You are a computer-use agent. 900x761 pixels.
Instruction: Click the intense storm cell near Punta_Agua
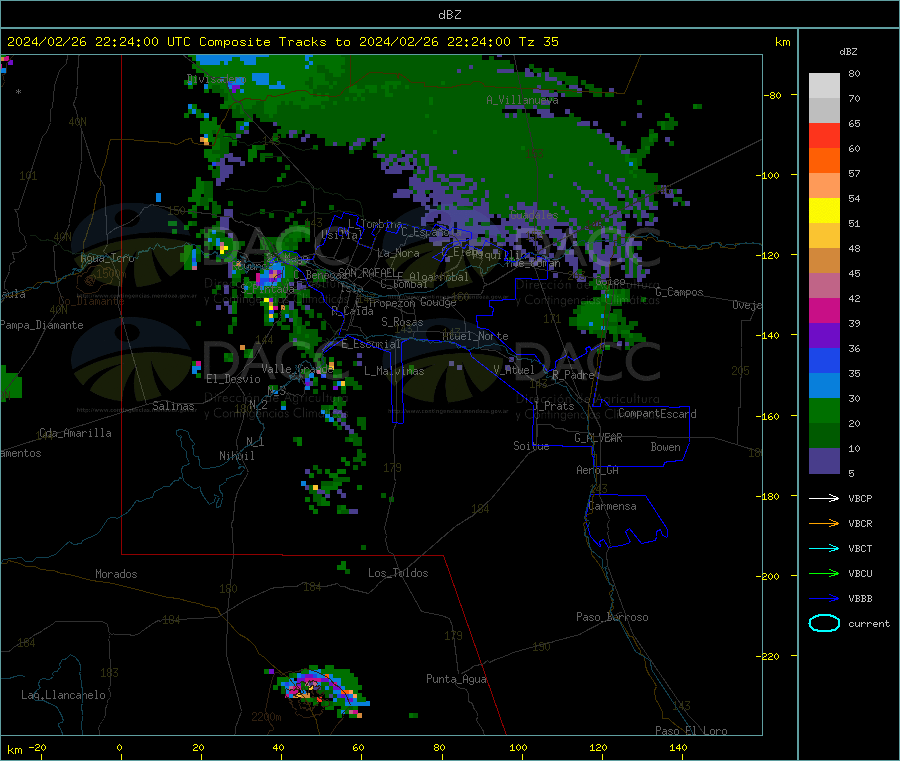321,690
